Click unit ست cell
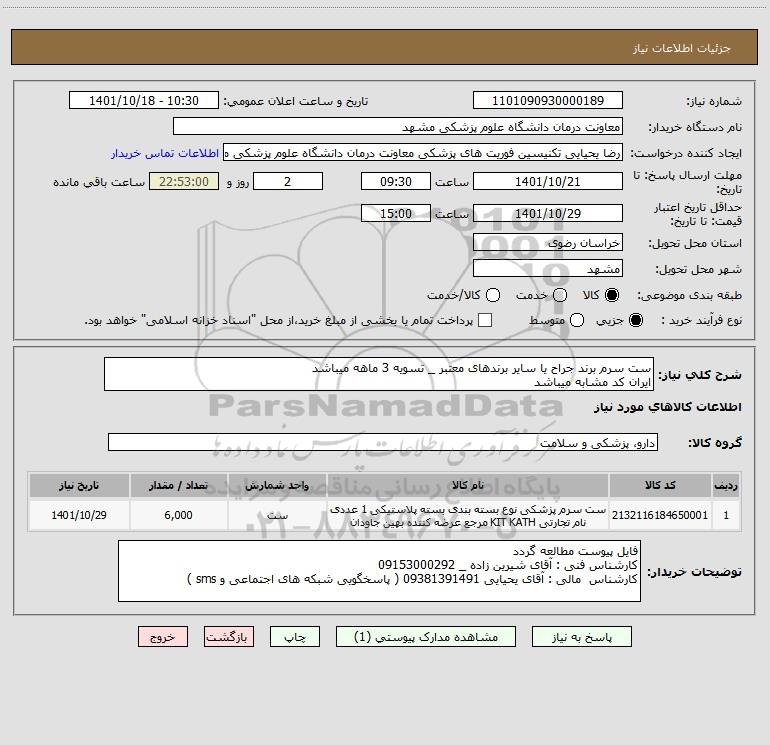770x745 pixels. tap(277, 515)
